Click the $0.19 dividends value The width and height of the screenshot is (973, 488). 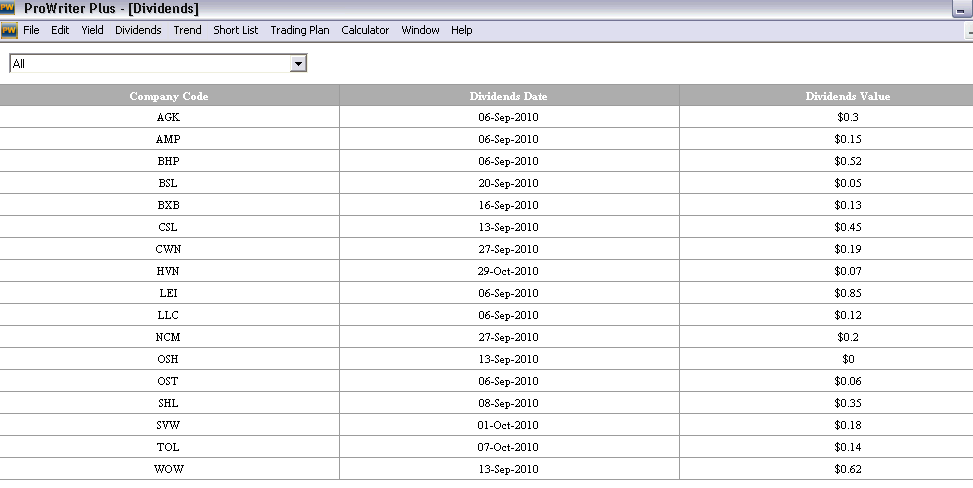[x=848, y=250]
